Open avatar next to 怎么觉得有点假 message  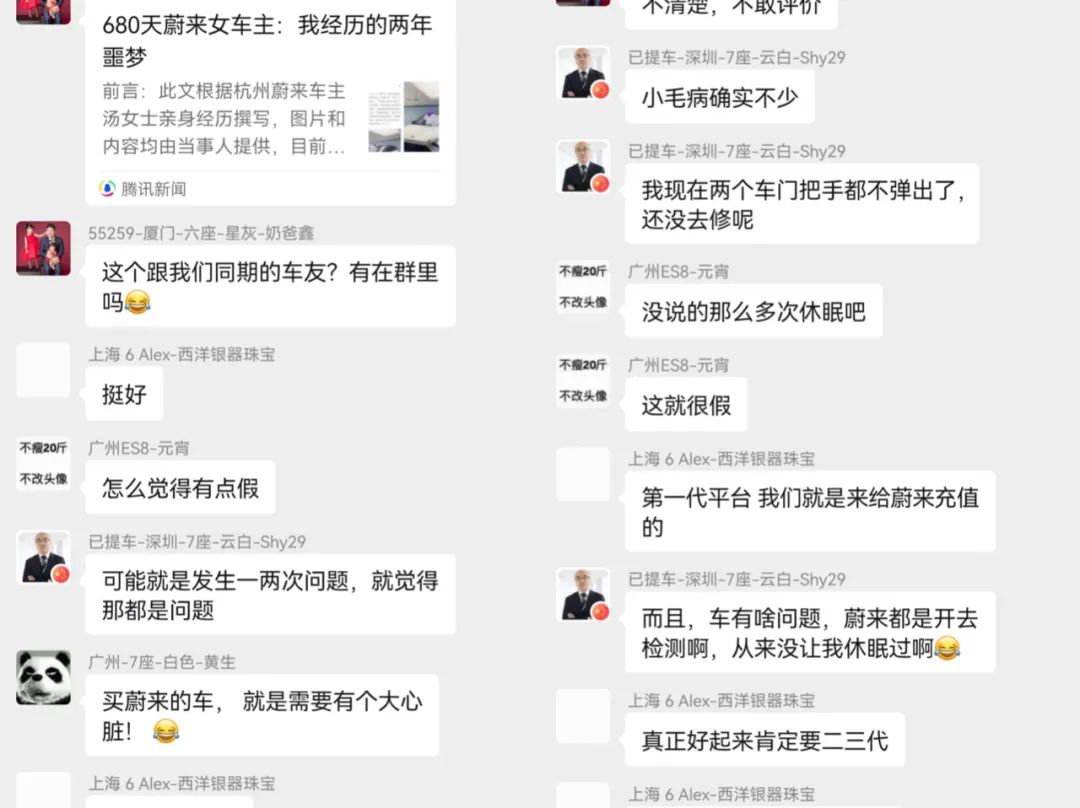(43, 464)
